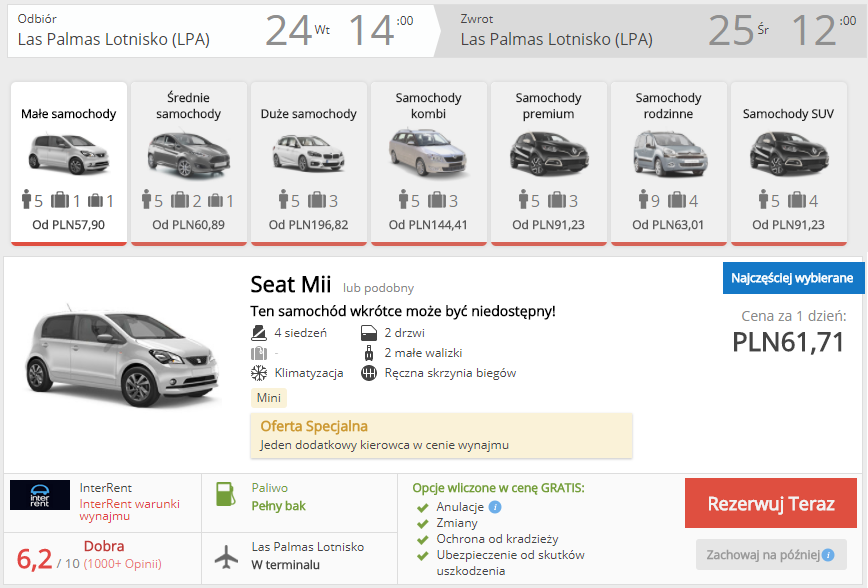Click the return time 12:00
868x588 pixels.
tap(824, 30)
